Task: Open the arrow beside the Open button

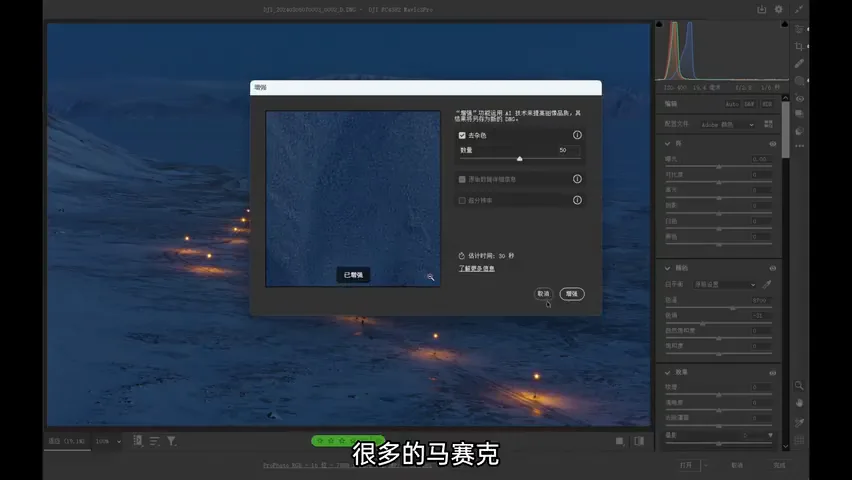Action: click(706, 465)
